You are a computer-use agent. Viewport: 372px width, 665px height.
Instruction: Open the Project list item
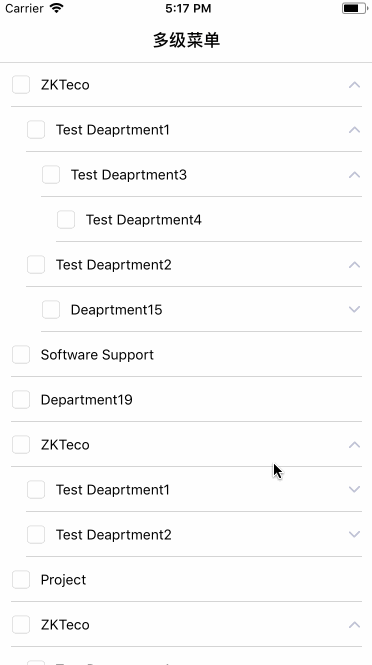point(186,579)
